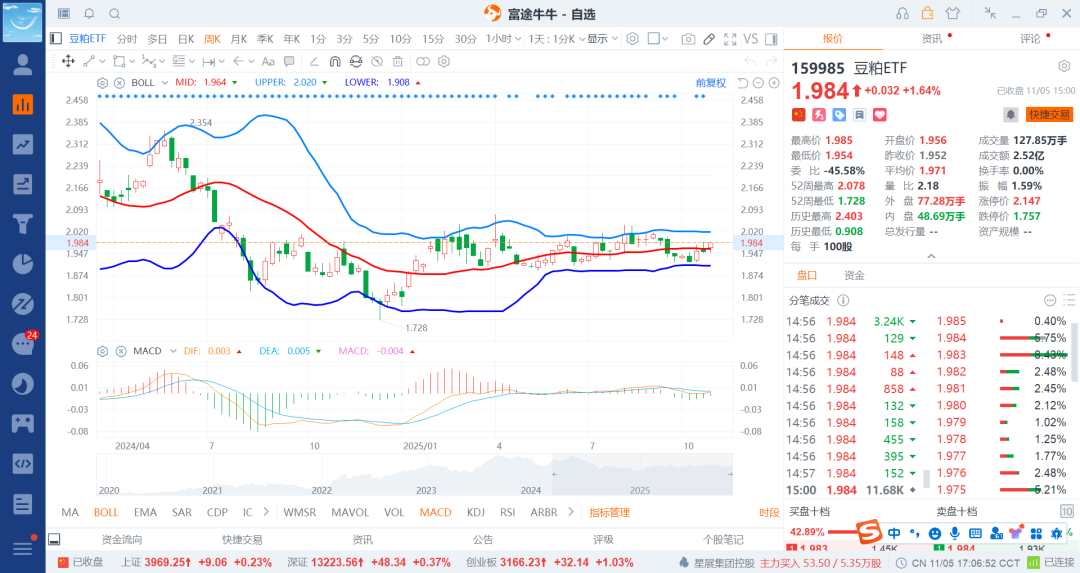Open the game controller sidebar icon
Image resolution: width=1080 pixels, height=573 pixels.
tap(23, 423)
